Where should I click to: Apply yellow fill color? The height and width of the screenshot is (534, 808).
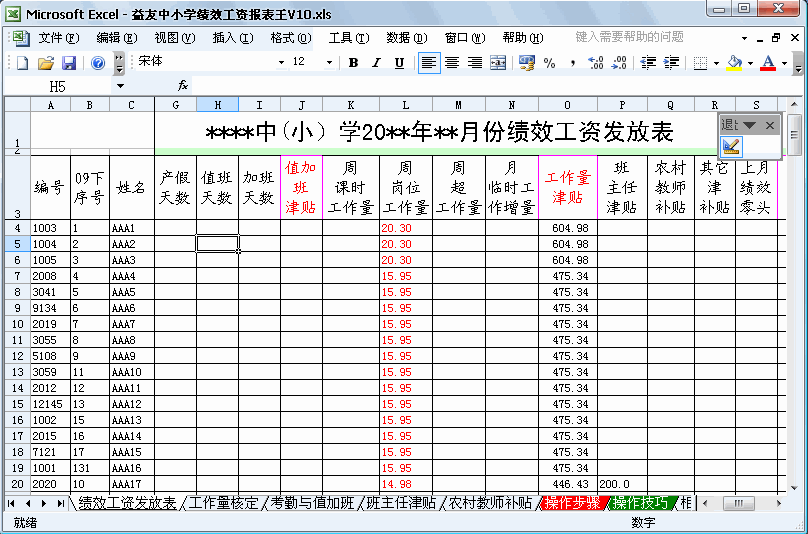(x=734, y=63)
